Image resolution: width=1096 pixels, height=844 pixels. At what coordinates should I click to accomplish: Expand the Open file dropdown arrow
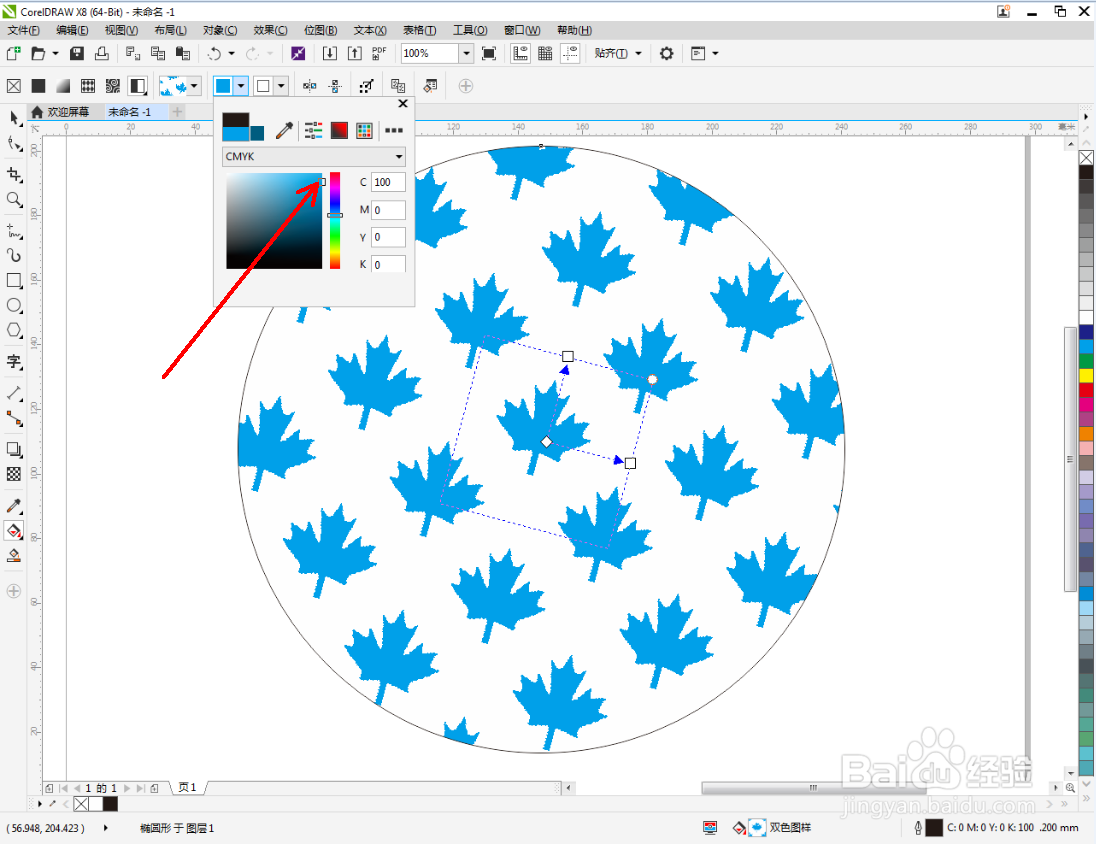[x=55, y=53]
